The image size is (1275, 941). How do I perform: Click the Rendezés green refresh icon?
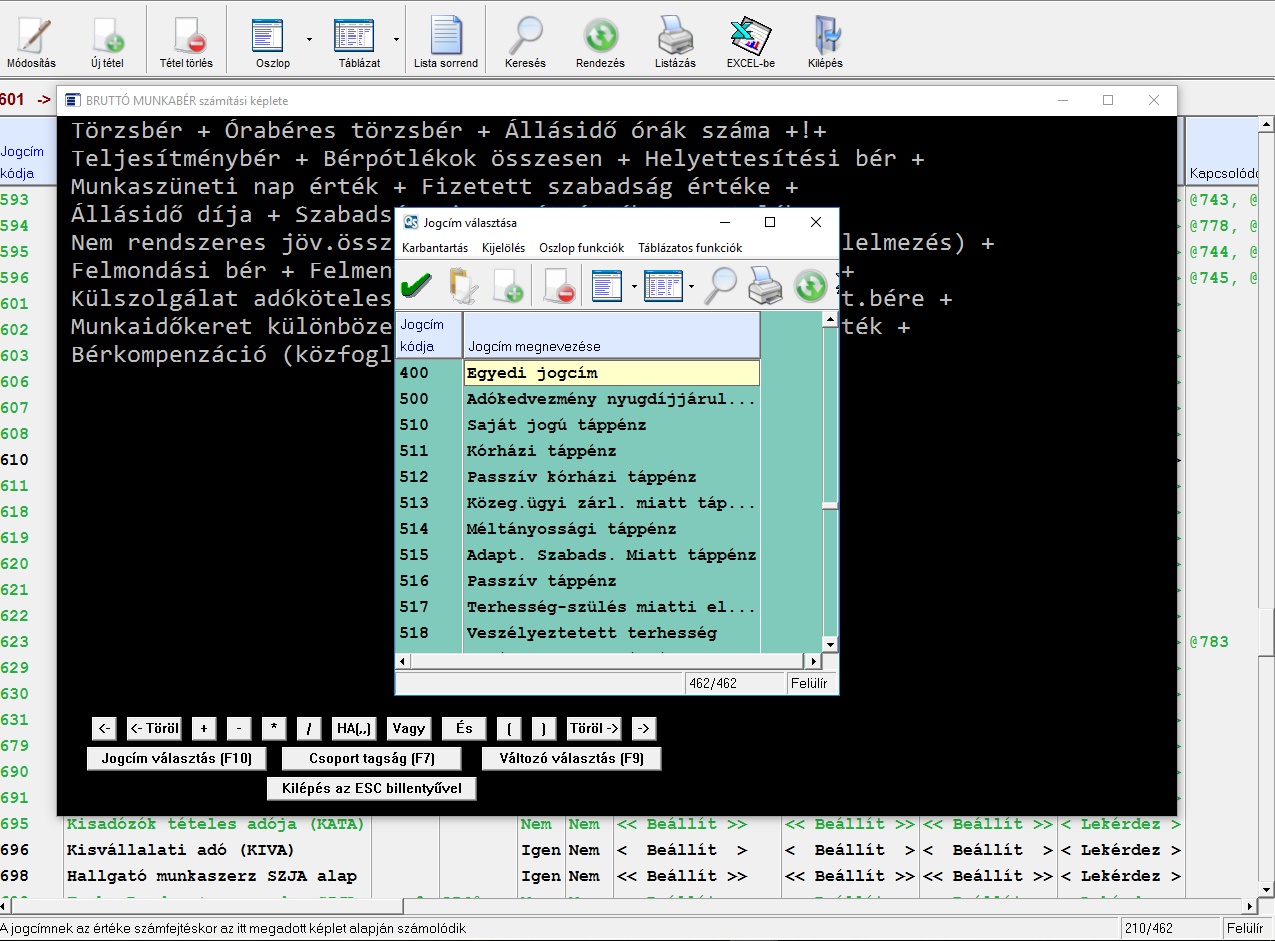pos(600,36)
